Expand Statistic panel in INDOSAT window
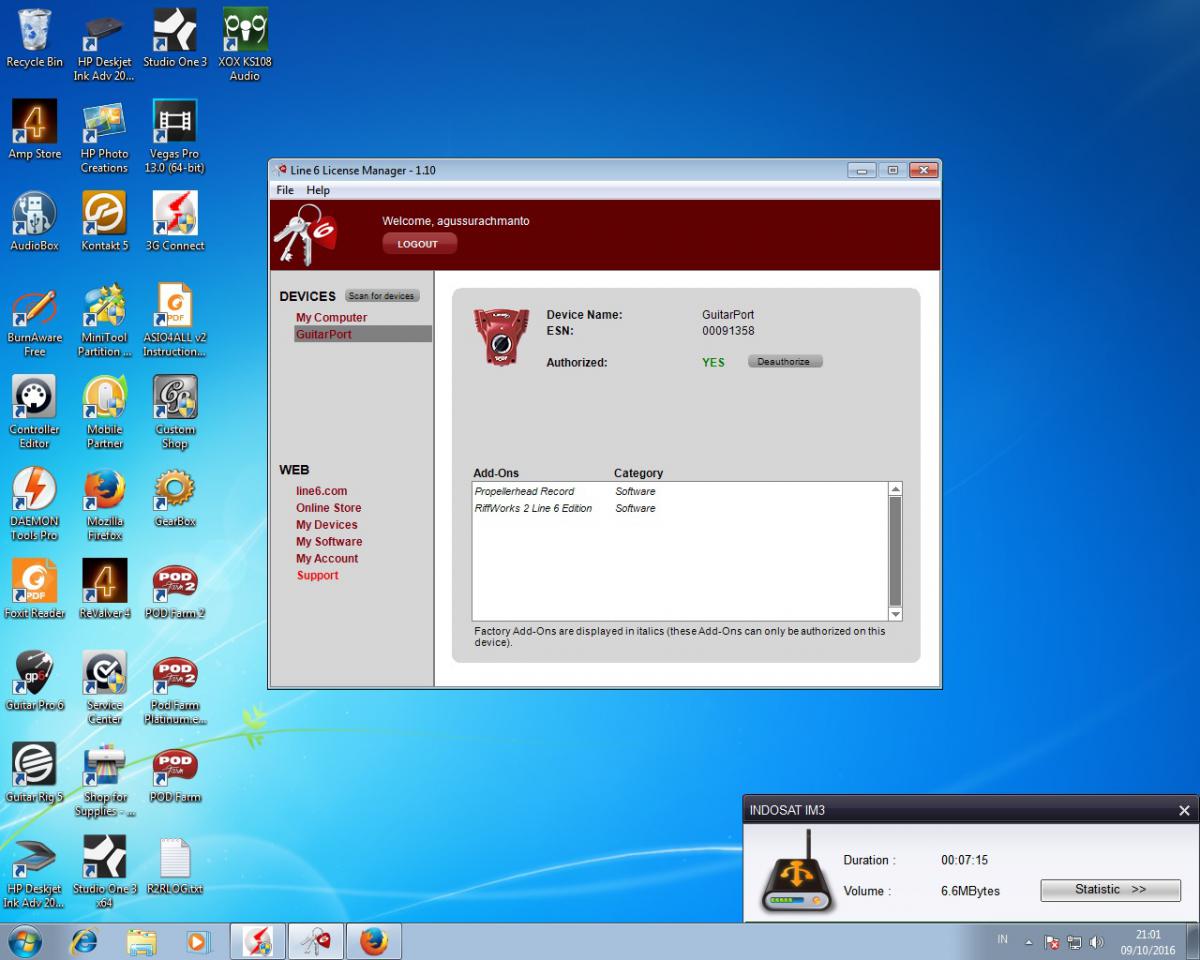 (1110, 890)
